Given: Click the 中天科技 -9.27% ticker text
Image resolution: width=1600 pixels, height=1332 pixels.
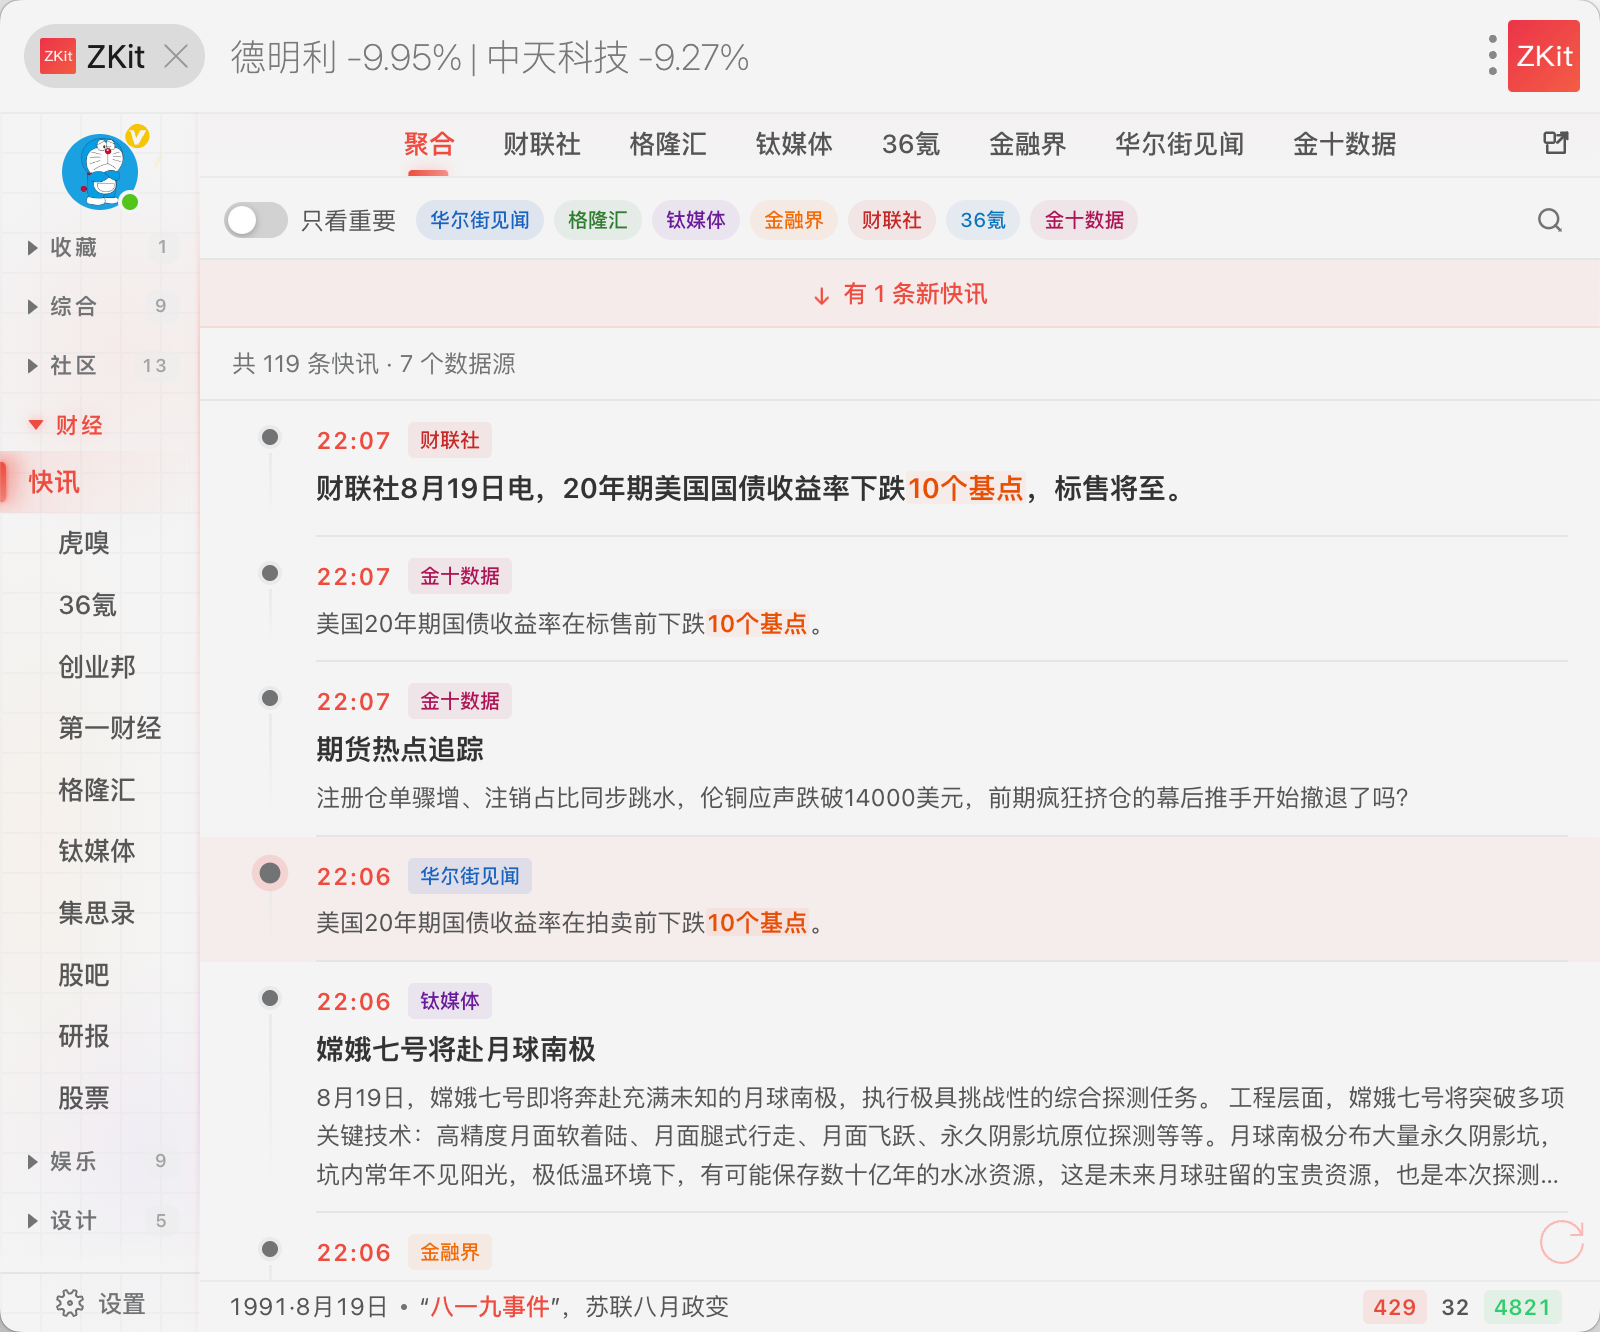Looking at the screenshot, I should (x=618, y=58).
